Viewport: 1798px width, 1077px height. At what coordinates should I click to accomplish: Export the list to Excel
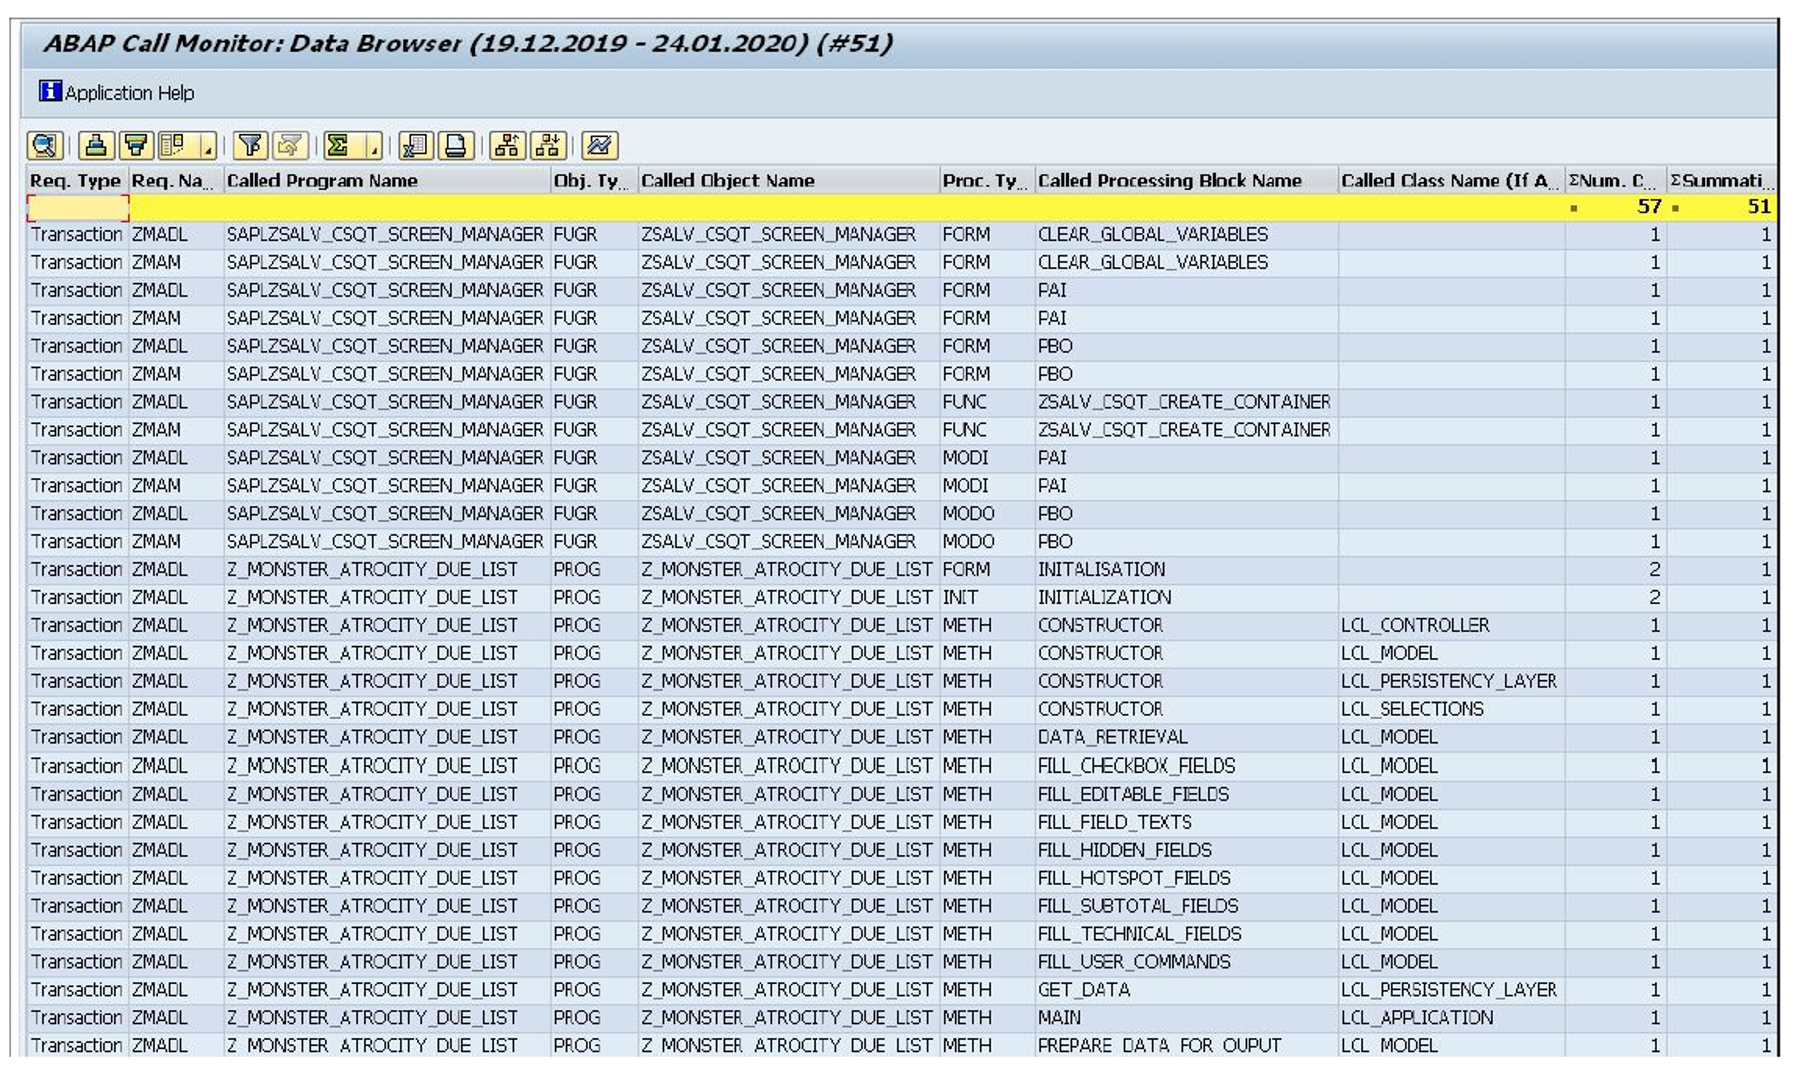click(x=415, y=146)
